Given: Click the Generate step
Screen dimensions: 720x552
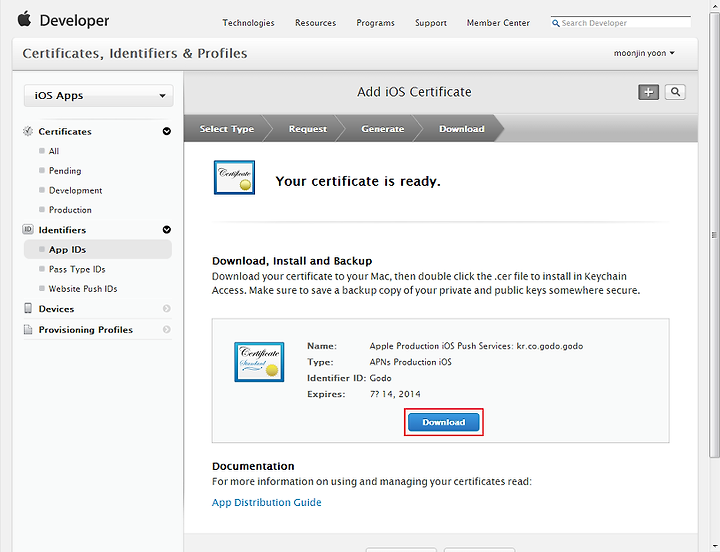Looking at the screenshot, I should click(382, 129).
